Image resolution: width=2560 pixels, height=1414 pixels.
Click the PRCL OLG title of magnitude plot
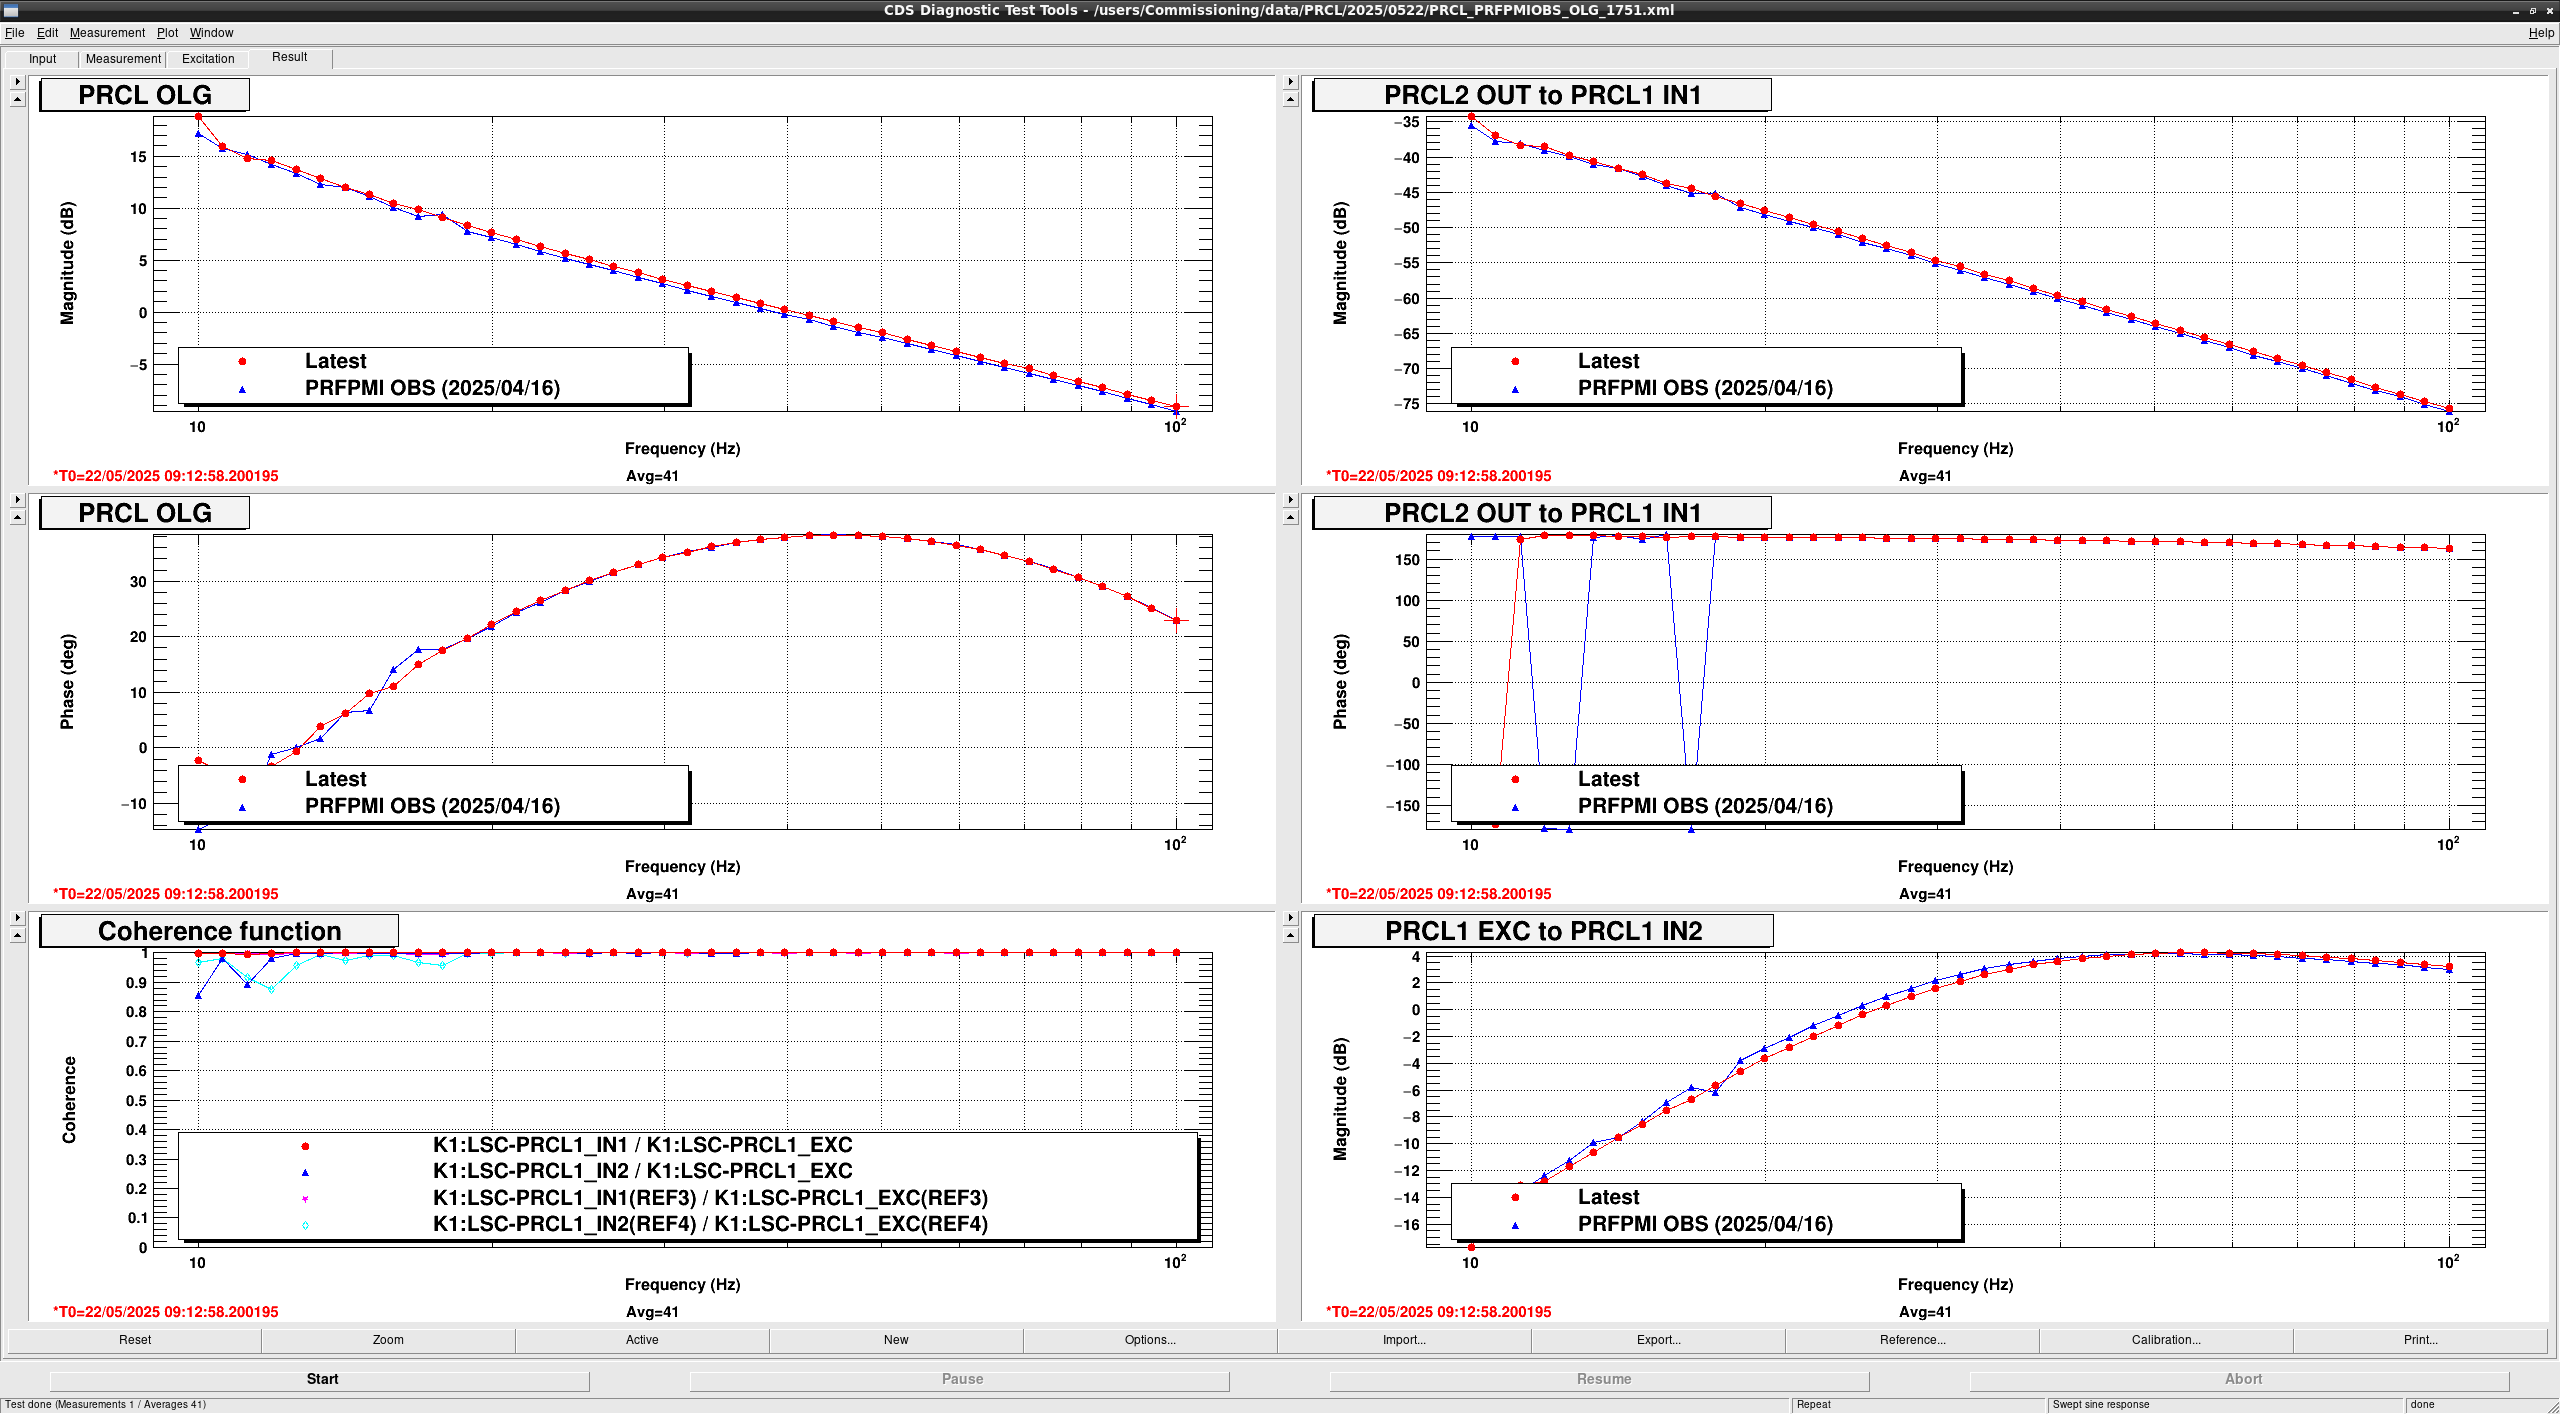coord(144,95)
